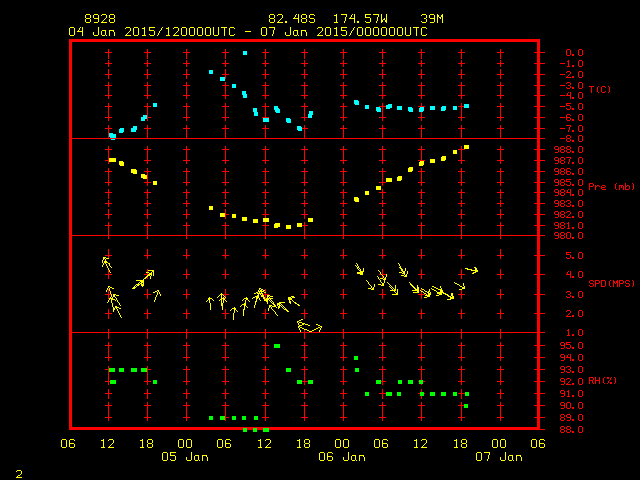
Task: Click the -7.0 temperature tick label
Action: pos(571,129)
